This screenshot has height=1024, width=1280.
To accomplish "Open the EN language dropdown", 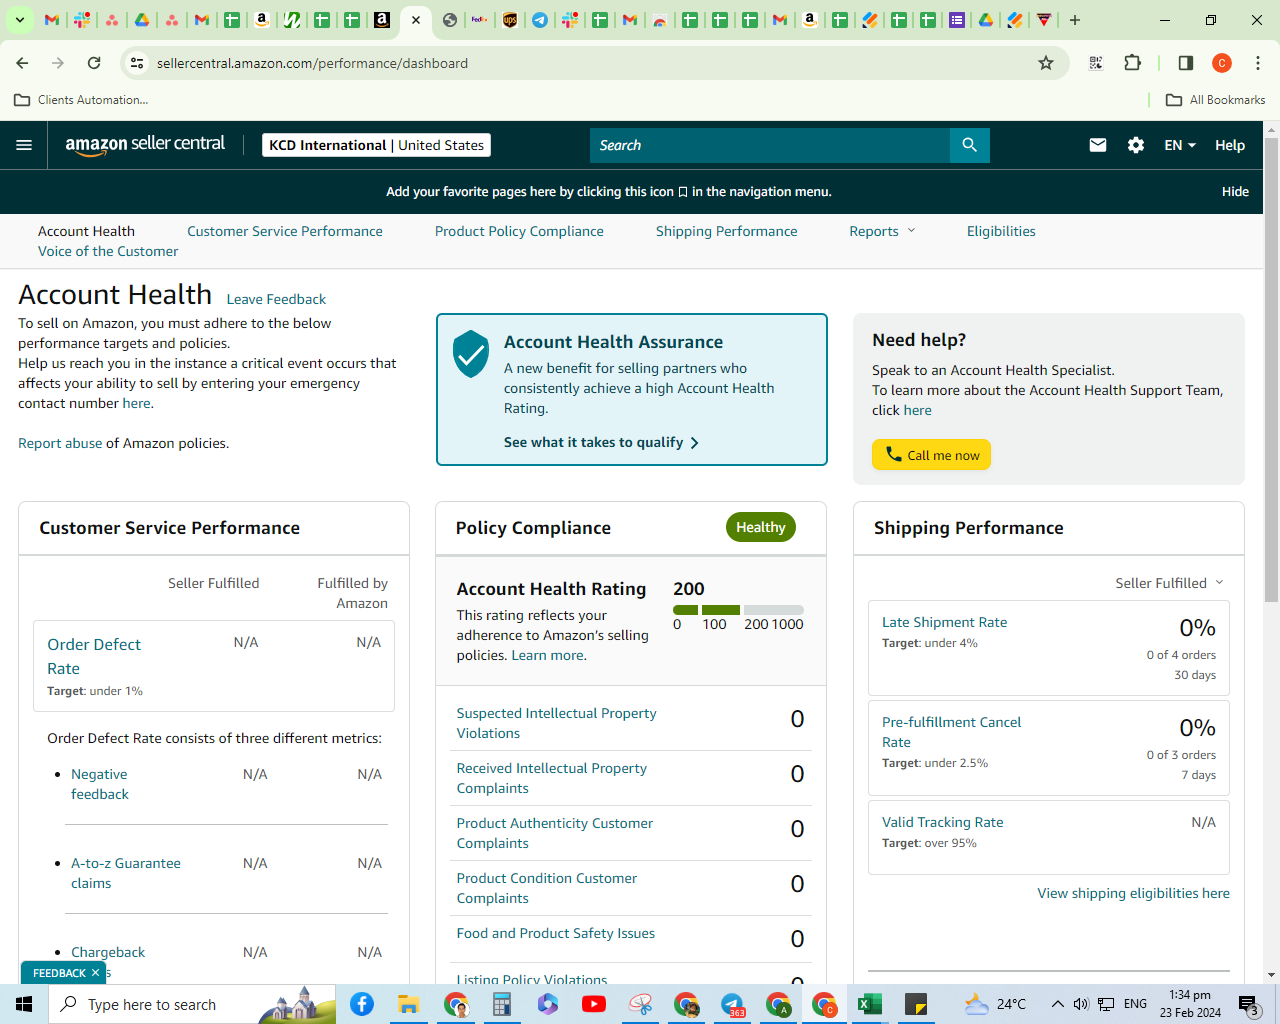I will 1180,145.
